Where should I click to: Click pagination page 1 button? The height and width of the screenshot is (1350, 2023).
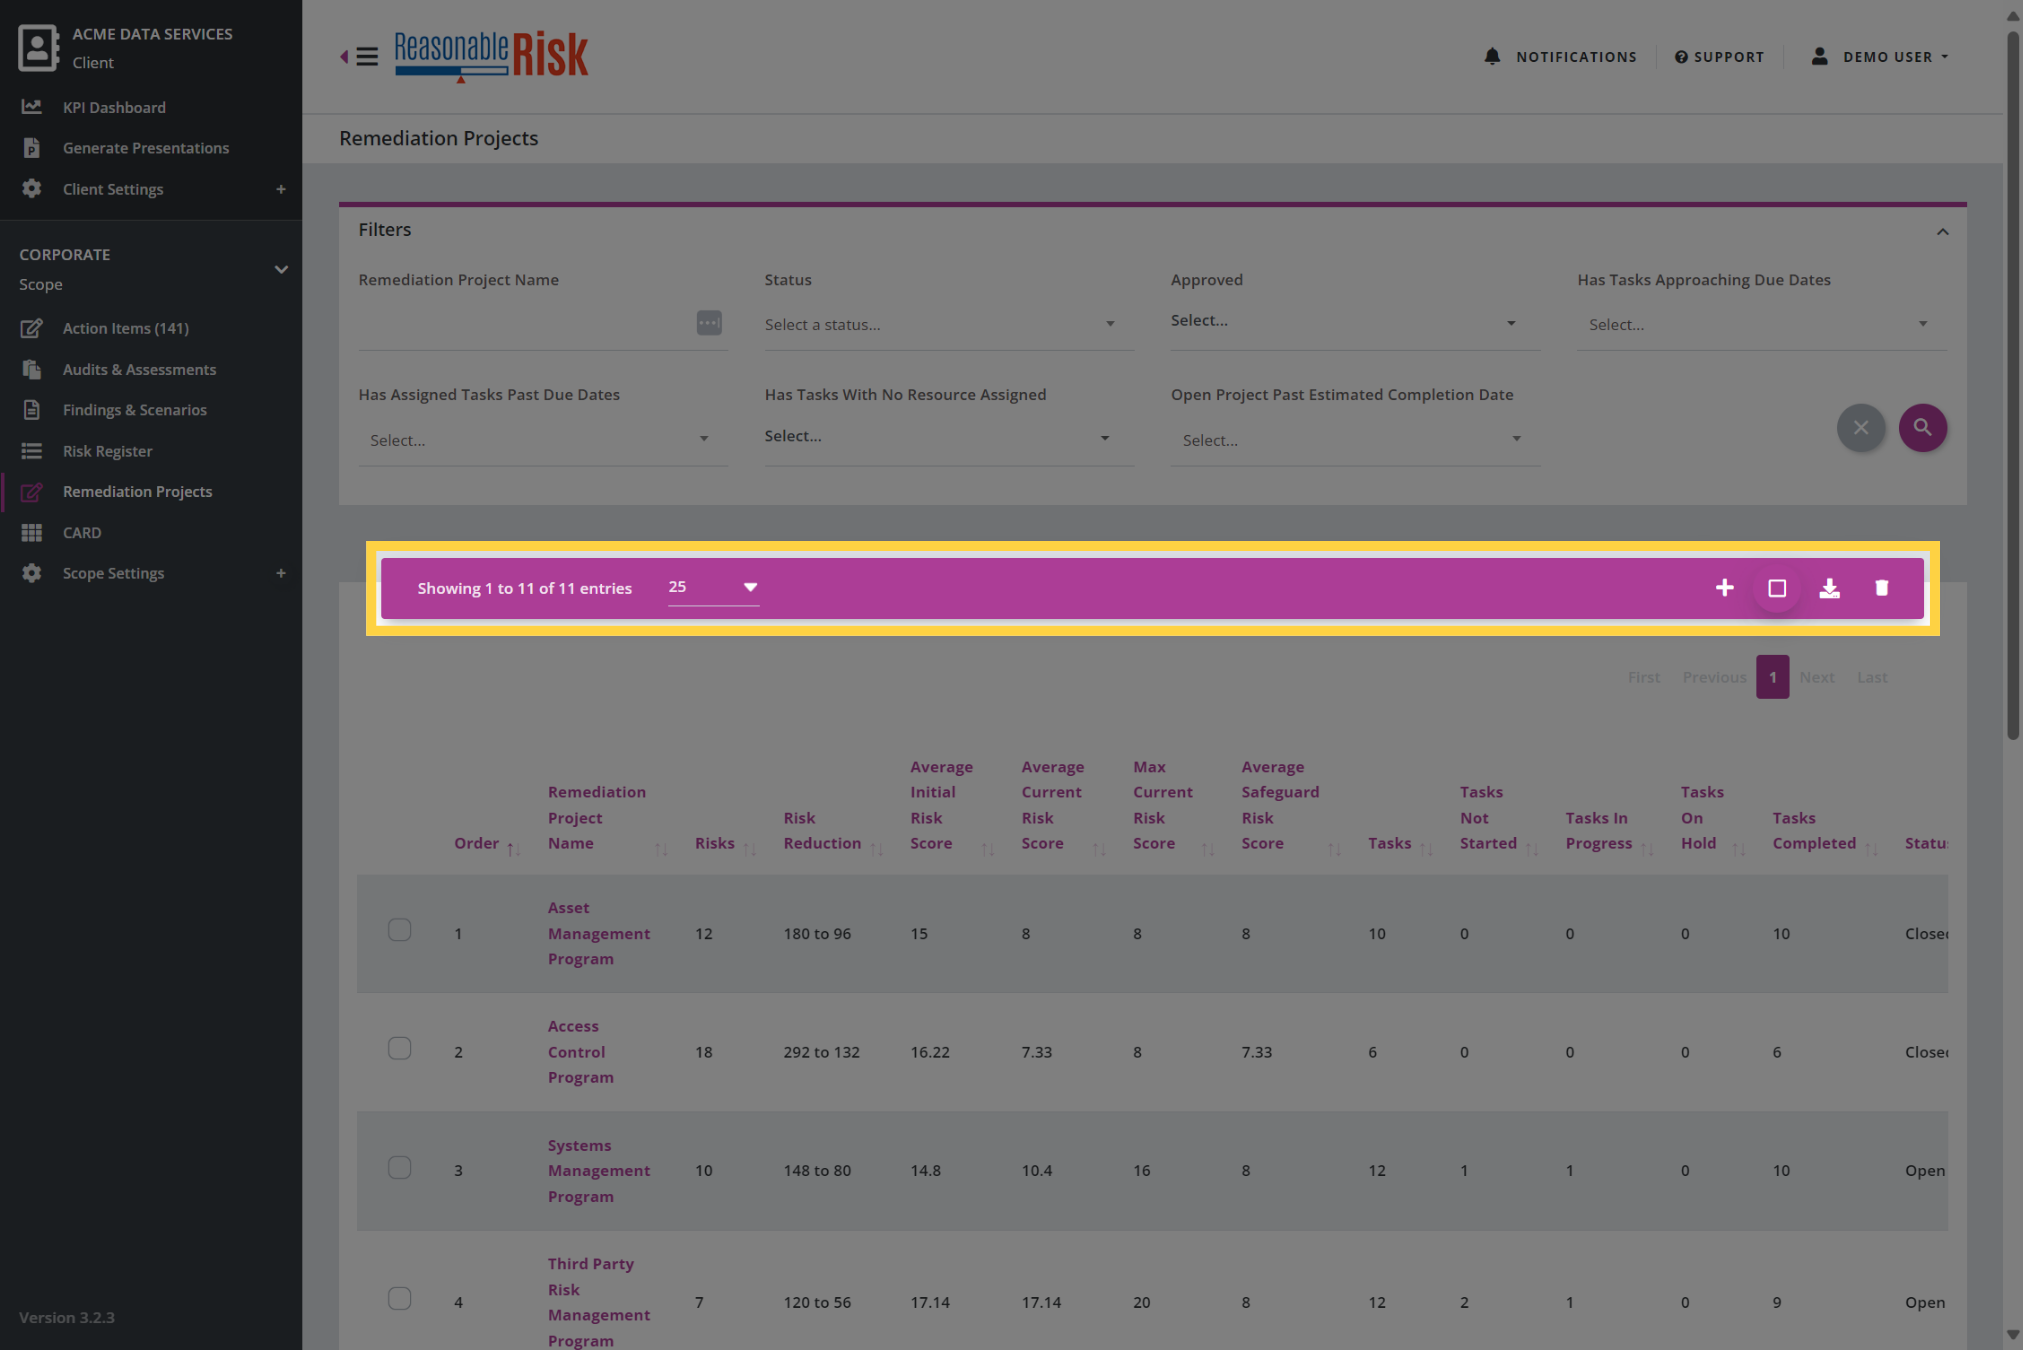click(1772, 677)
